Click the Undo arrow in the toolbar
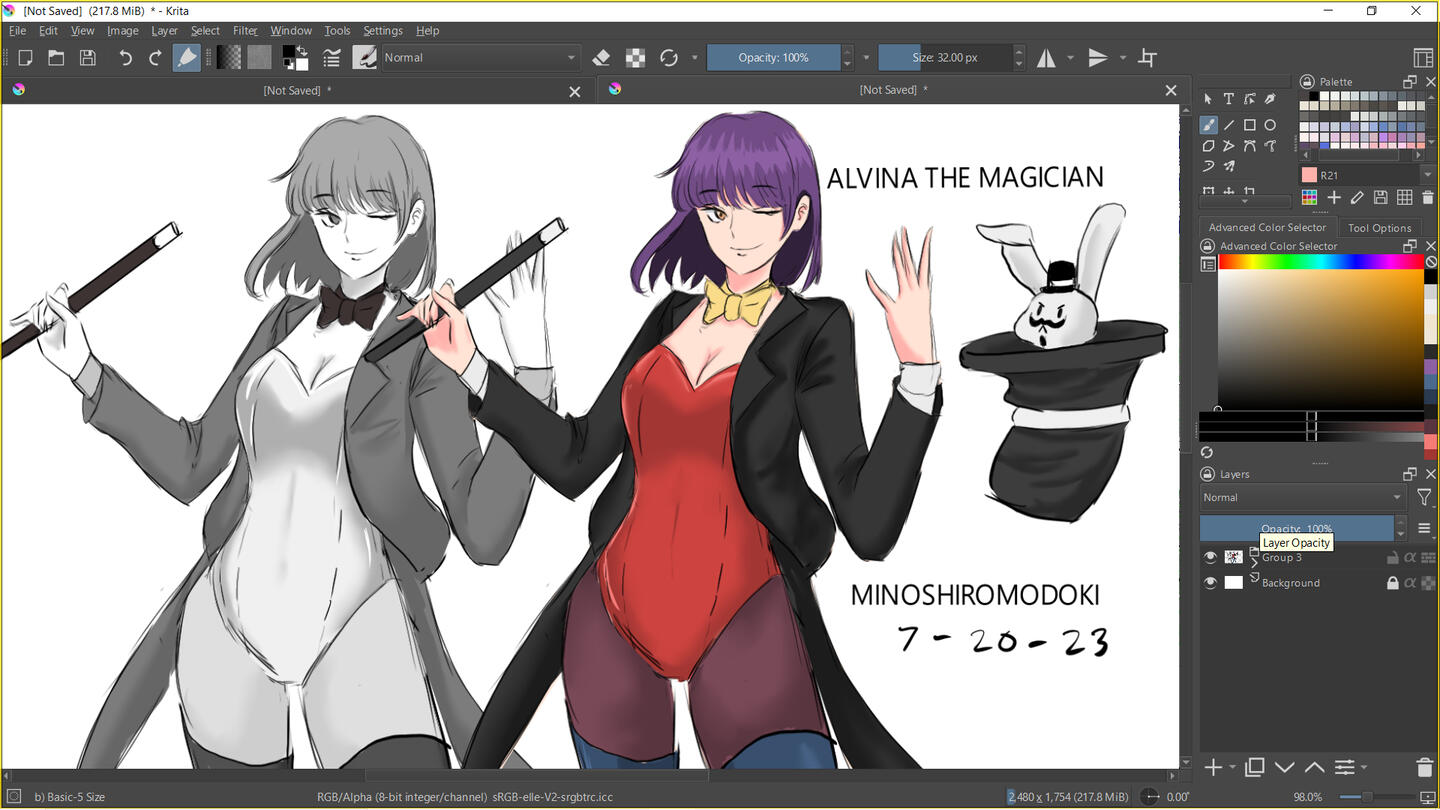This screenshot has width=1440, height=810. [x=125, y=58]
